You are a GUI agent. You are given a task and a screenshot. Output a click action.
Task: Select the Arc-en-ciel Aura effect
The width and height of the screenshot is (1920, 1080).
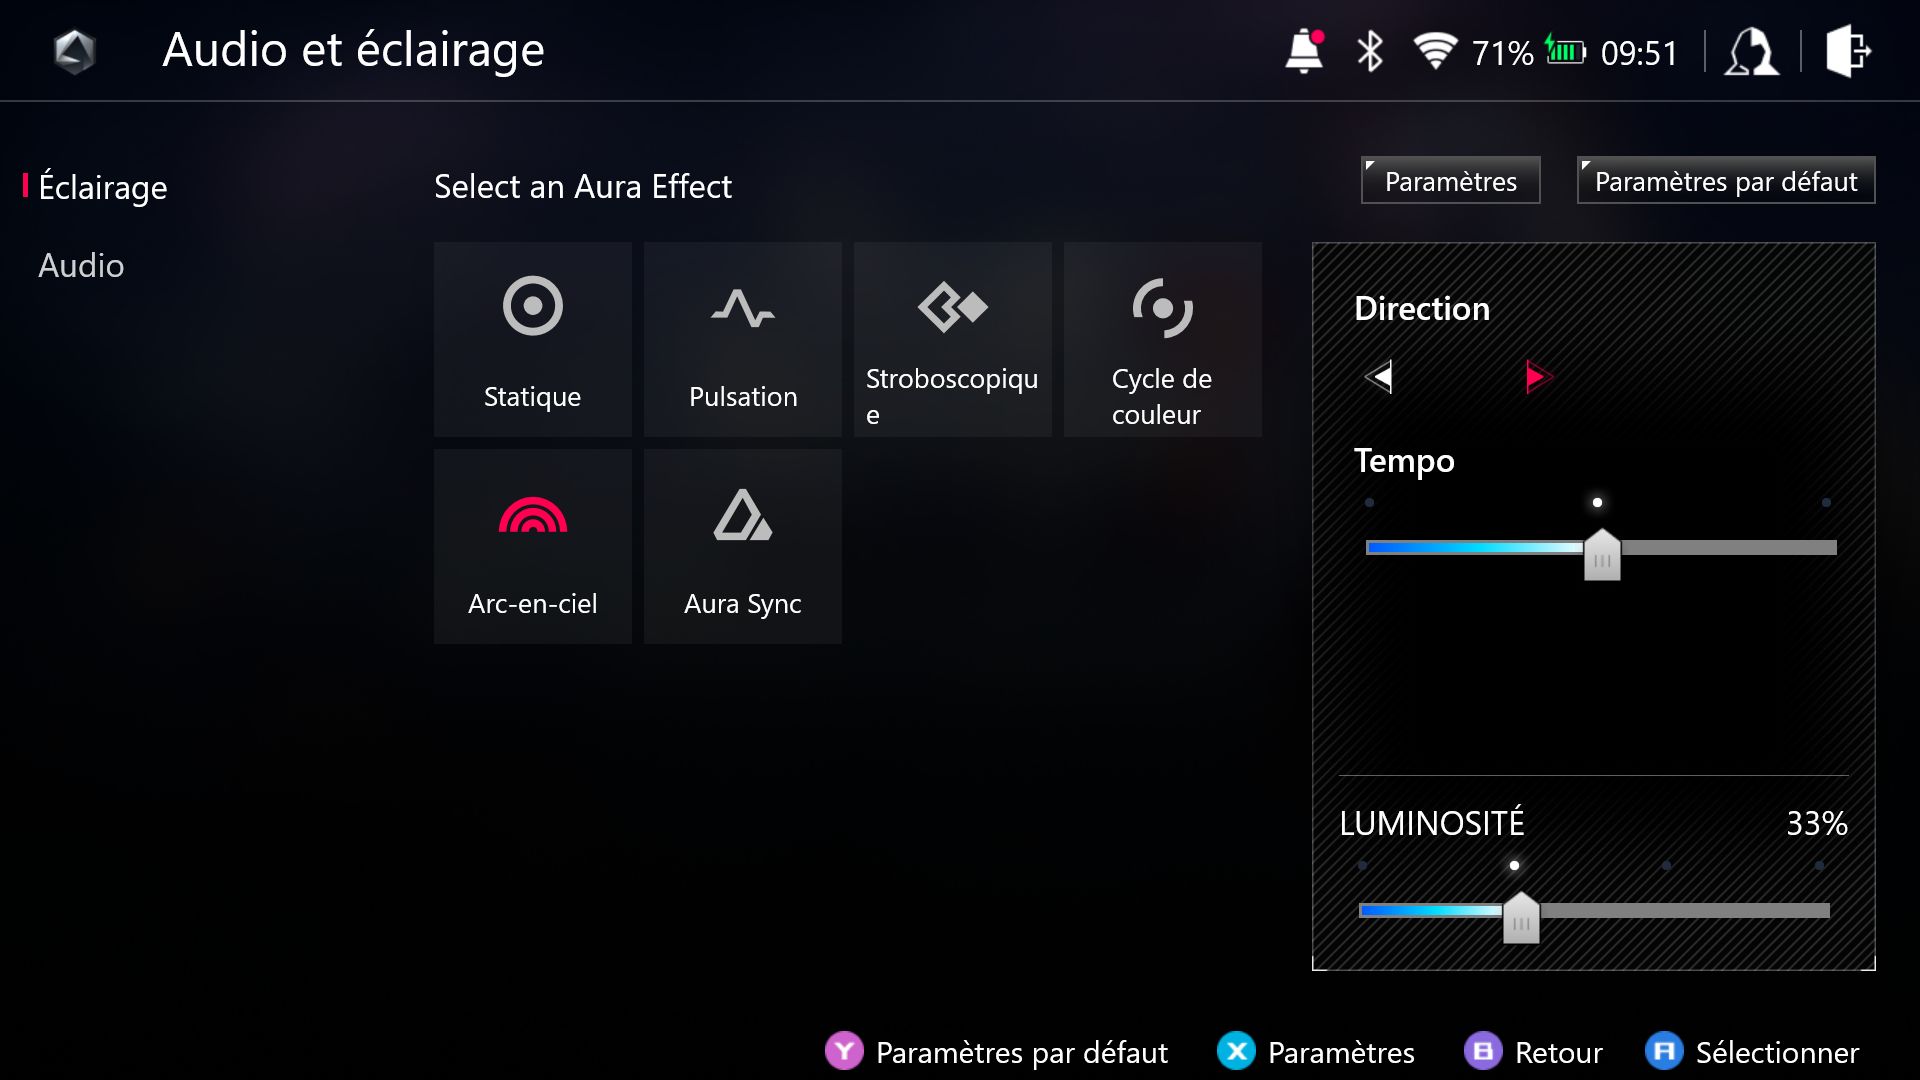click(x=531, y=547)
